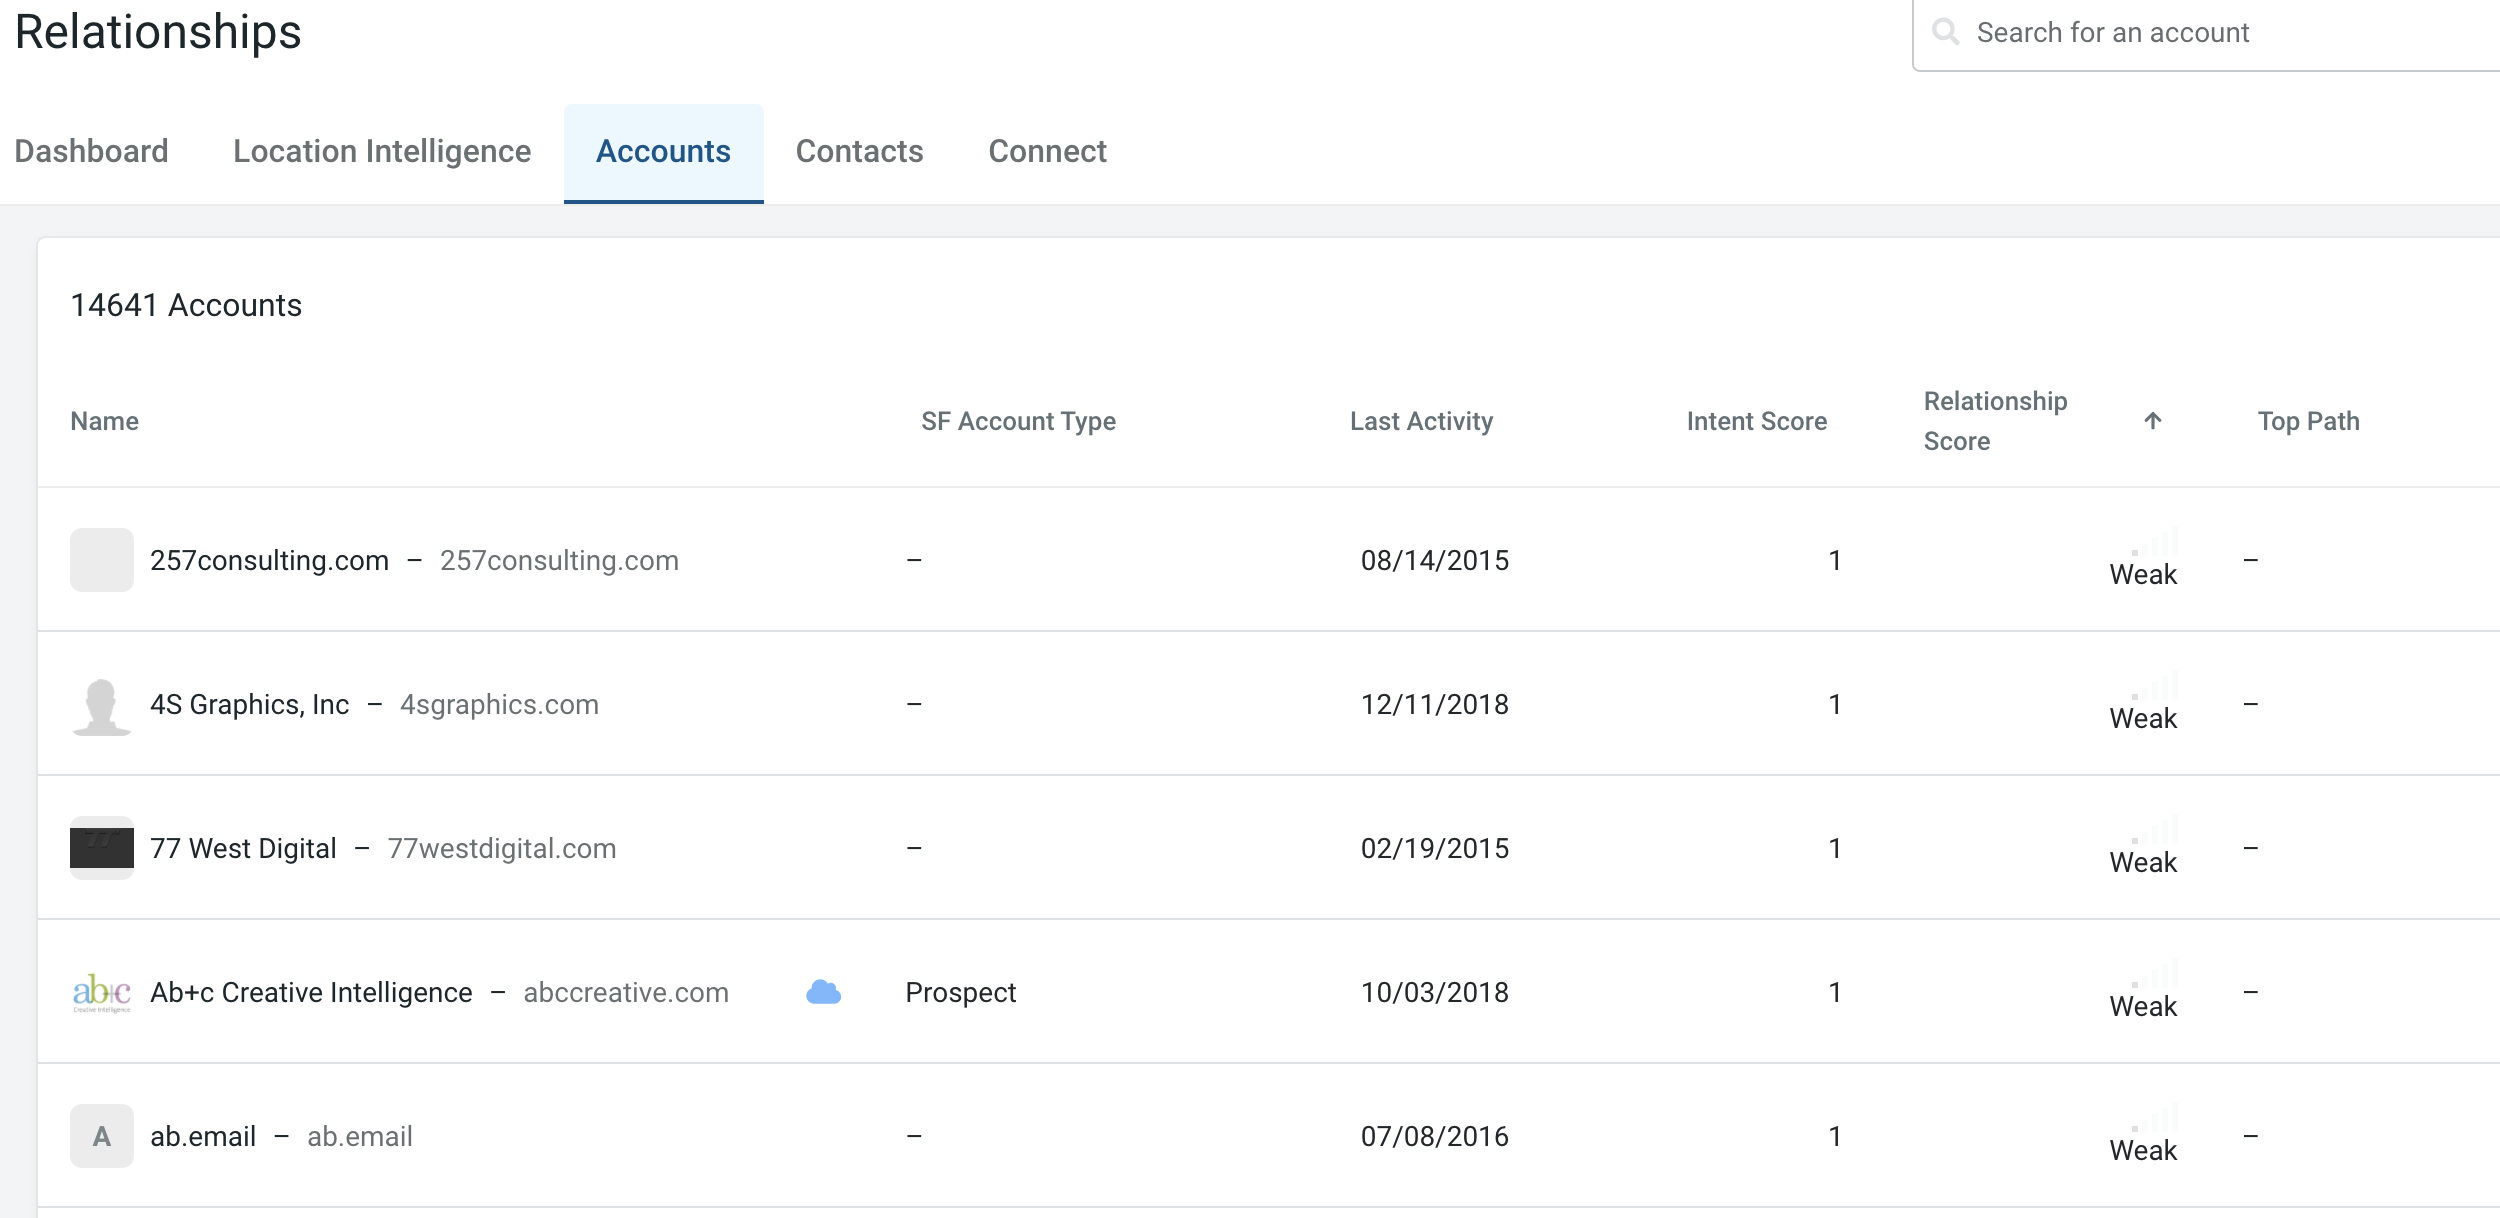Click the 77westdigital.com domain text
The image size is (2500, 1218).
(x=501, y=849)
